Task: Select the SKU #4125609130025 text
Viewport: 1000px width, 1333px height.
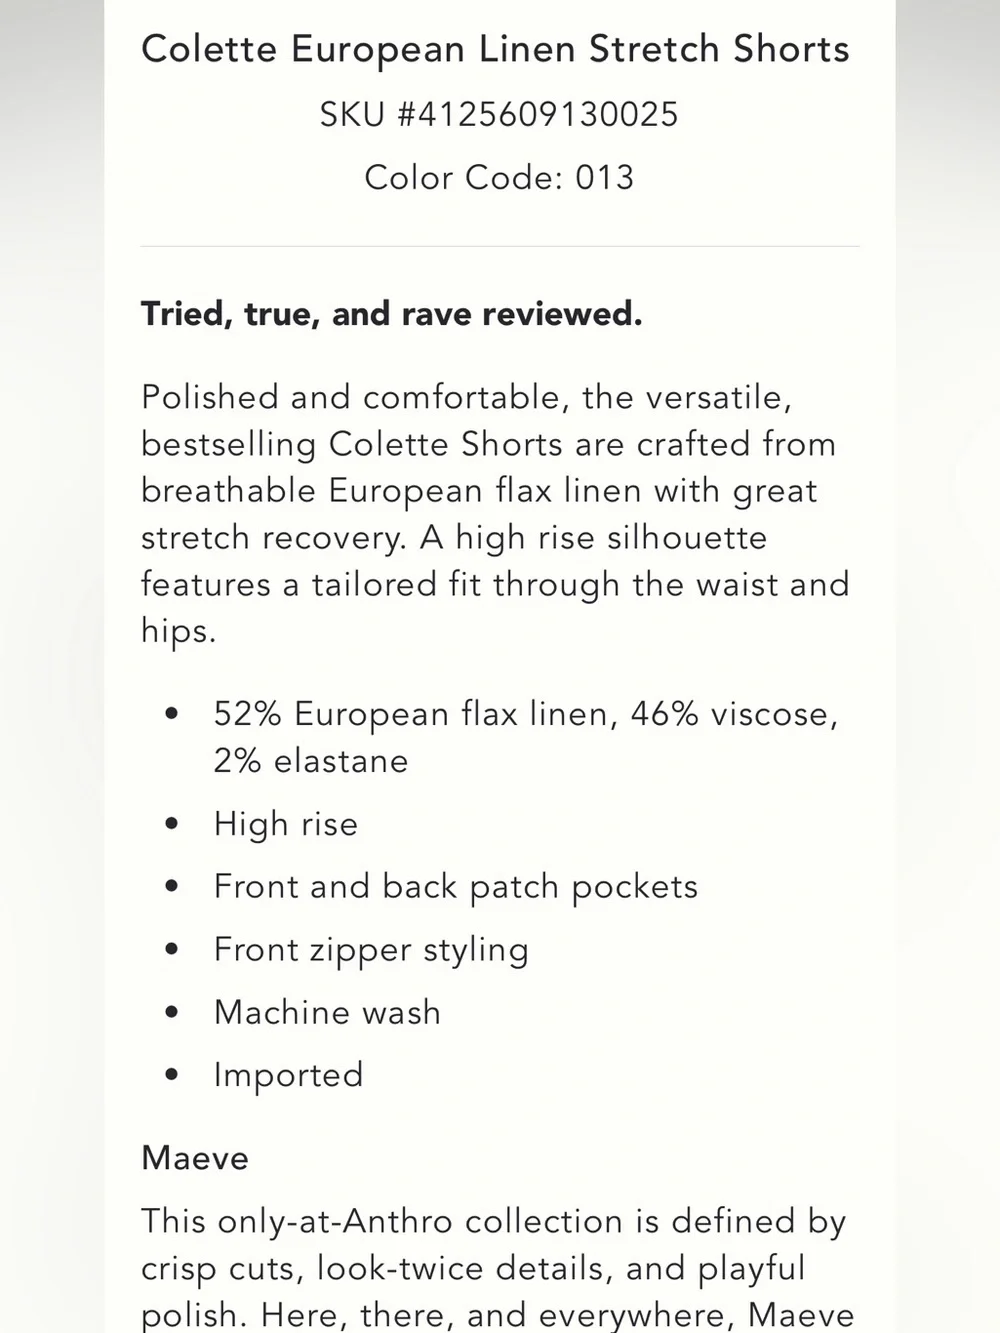Action: [499, 114]
